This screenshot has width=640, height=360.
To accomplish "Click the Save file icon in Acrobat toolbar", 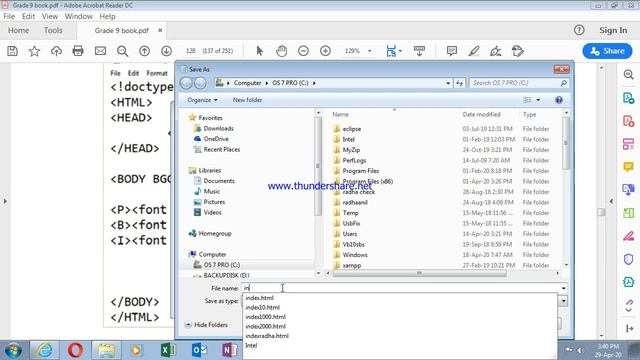I will pyautogui.click(x=12, y=51).
